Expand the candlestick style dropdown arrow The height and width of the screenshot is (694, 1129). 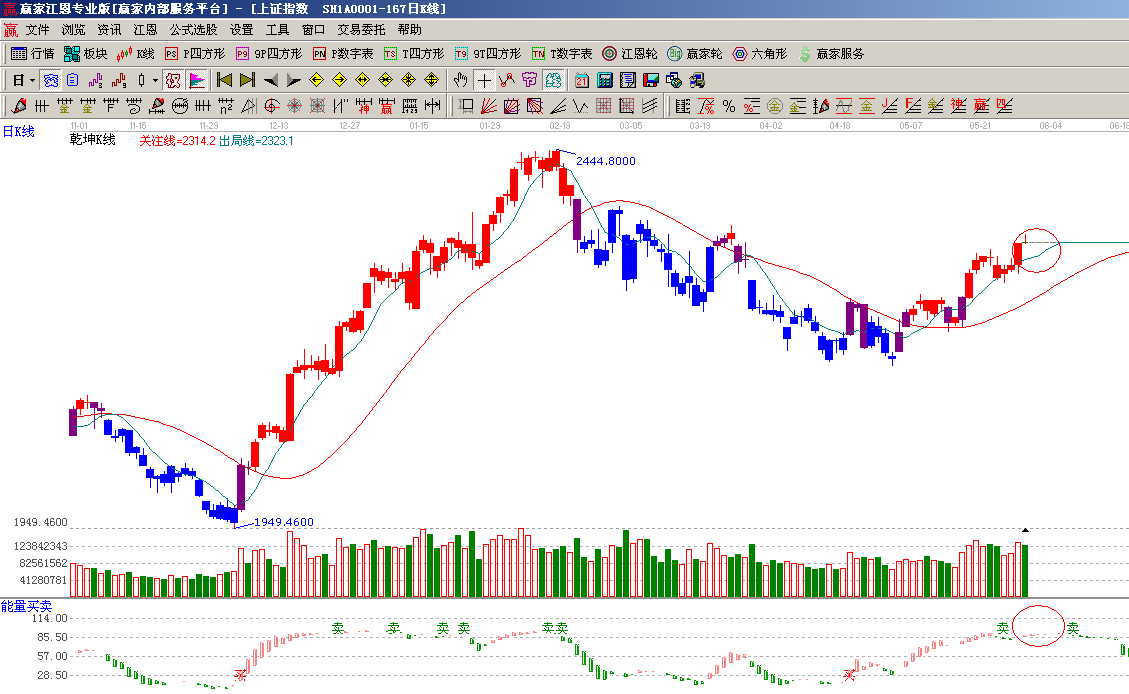click(x=155, y=80)
